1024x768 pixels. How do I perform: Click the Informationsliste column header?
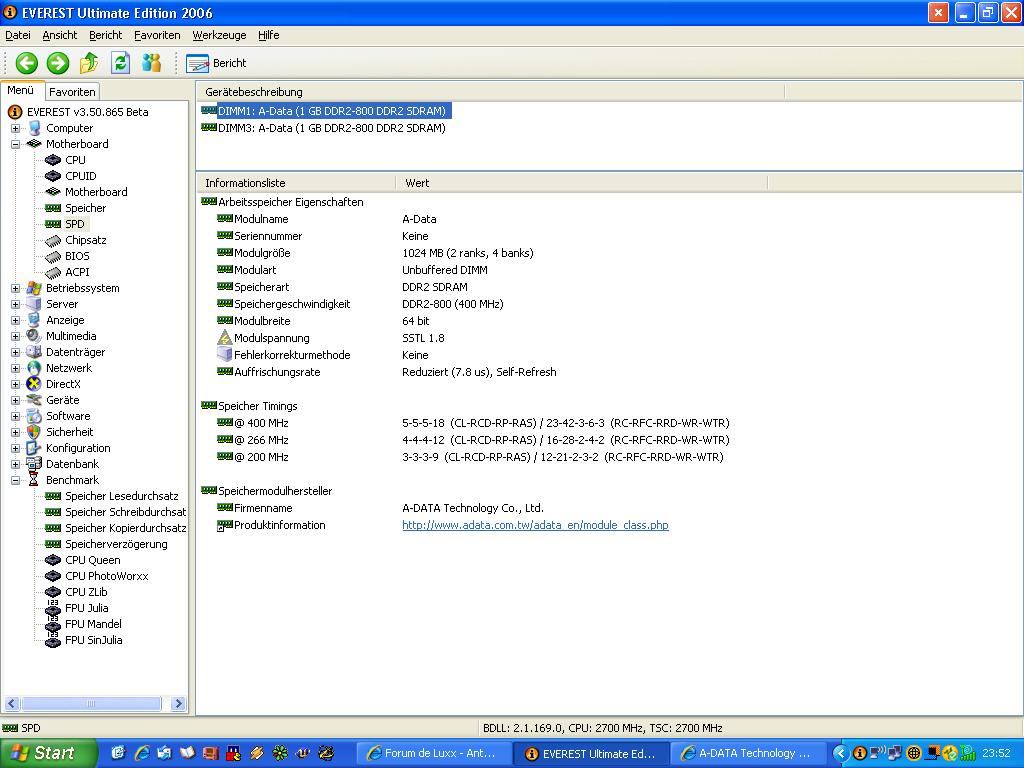tap(295, 183)
